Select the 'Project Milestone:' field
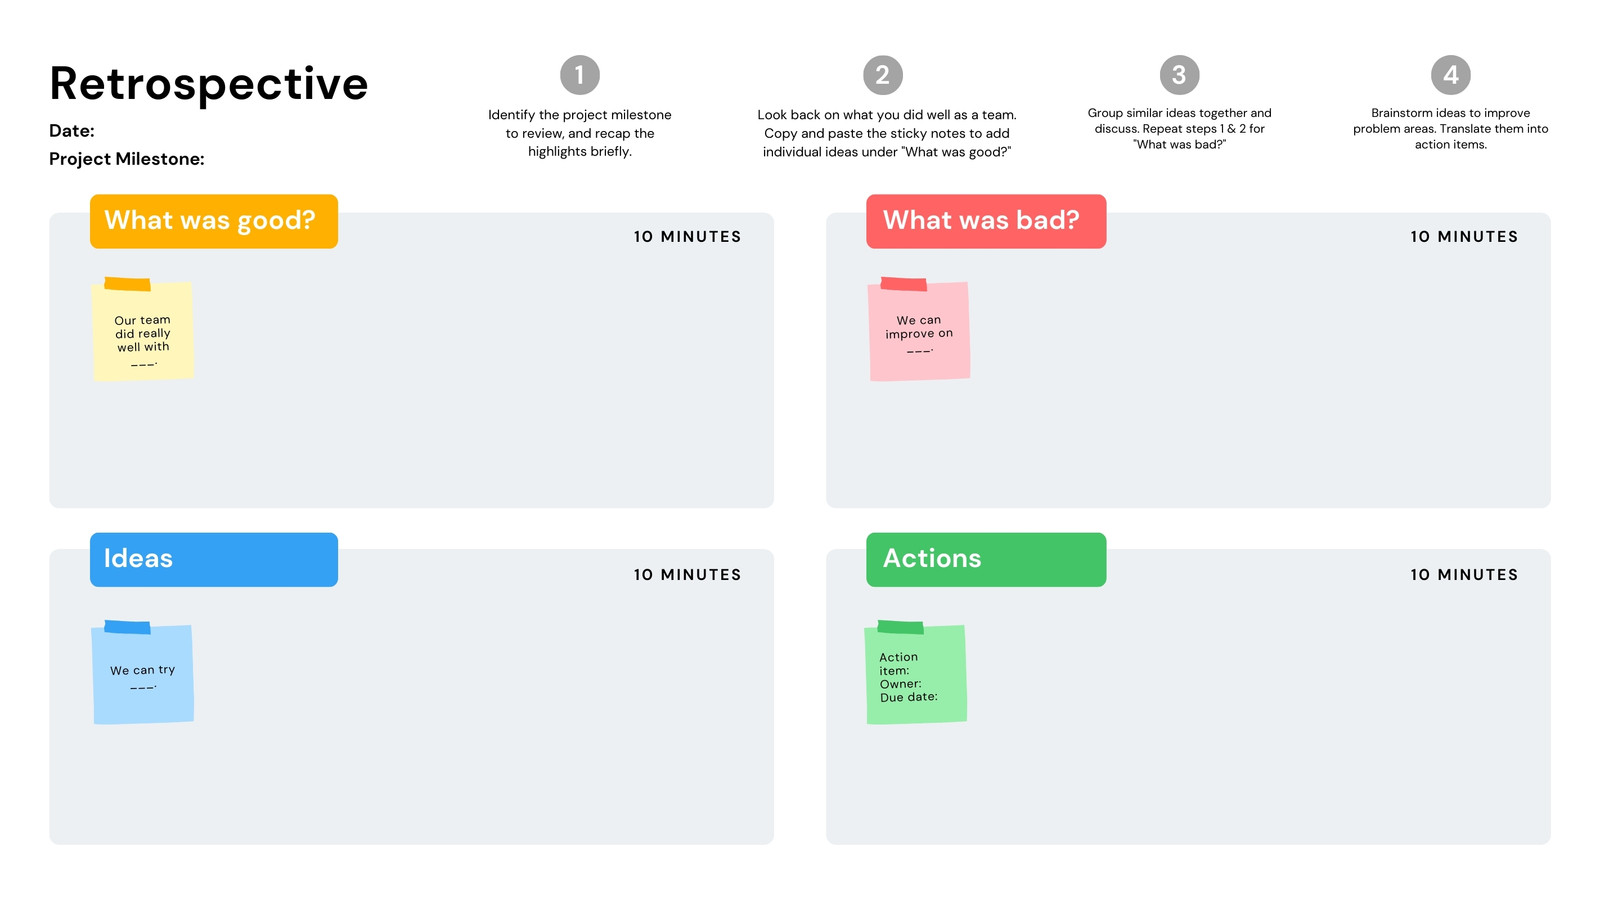This screenshot has height=900, width=1600. click(x=127, y=159)
